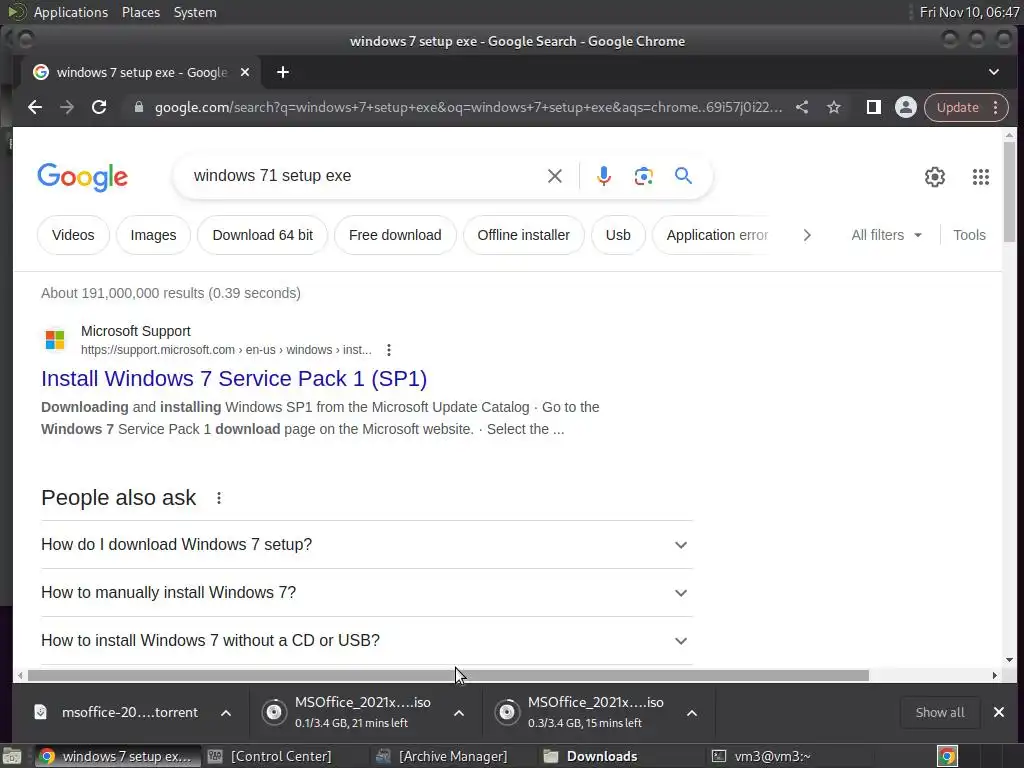Viewport: 1024px width, 768px height.
Task: Open a new Chrome tab
Action: (x=283, y=72)
